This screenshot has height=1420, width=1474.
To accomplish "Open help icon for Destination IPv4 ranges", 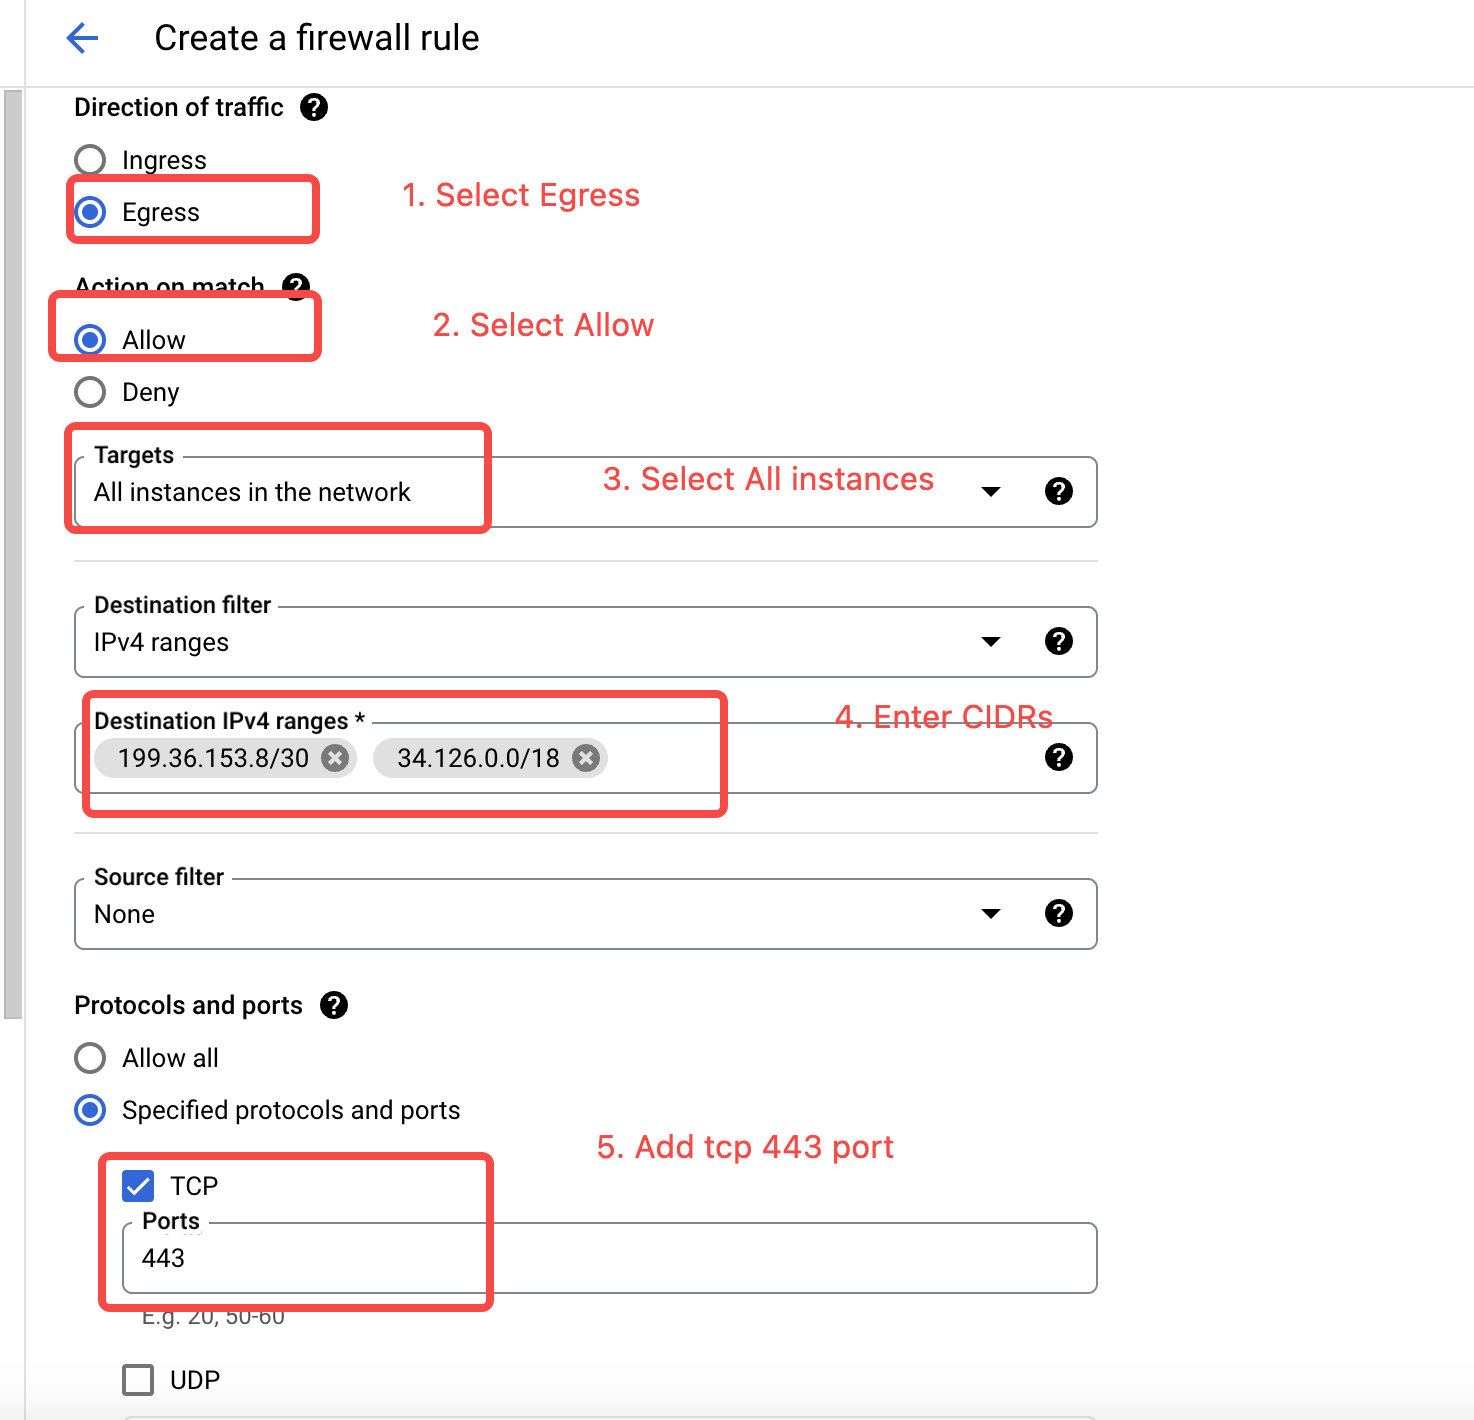I will [1058, 757].
